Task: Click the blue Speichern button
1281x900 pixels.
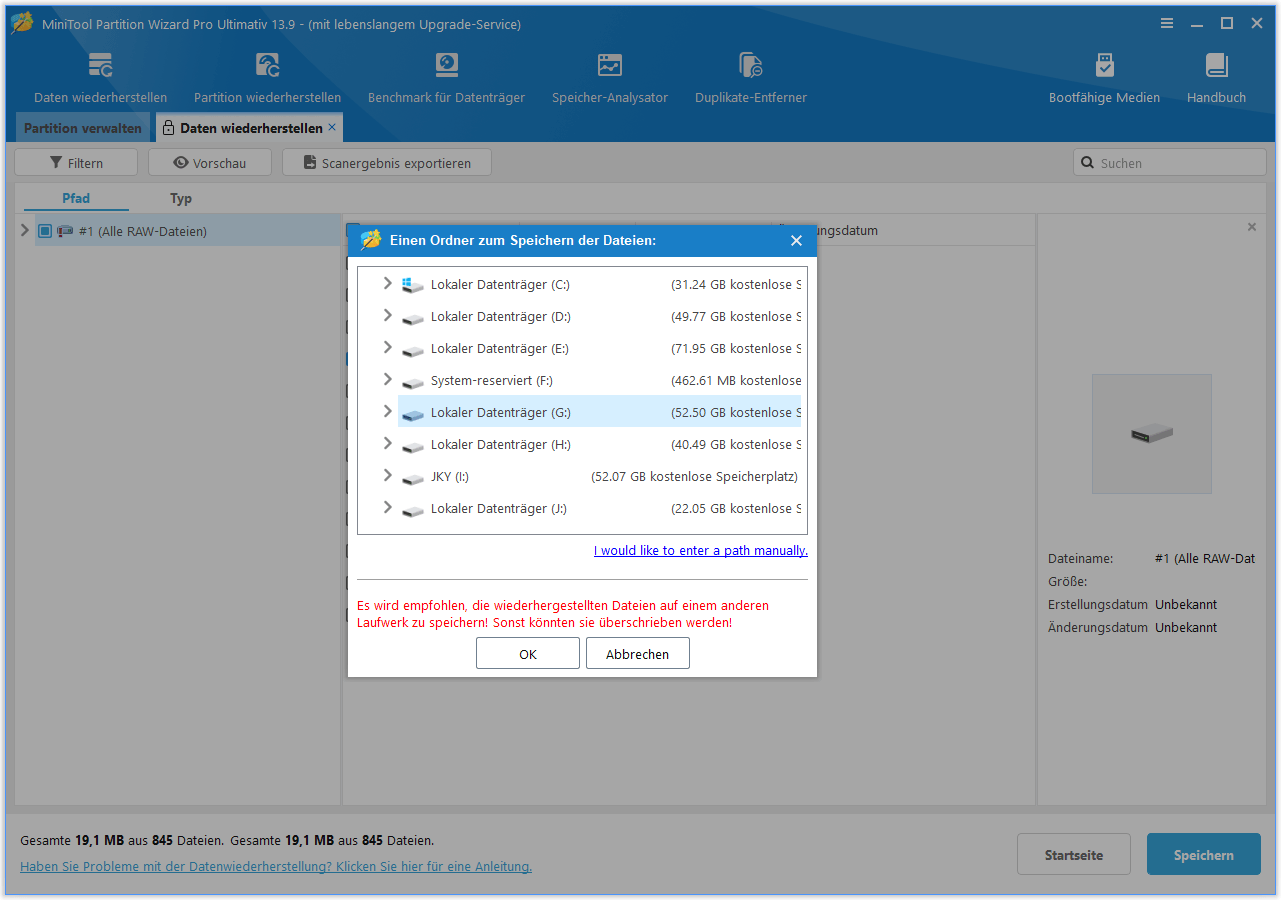Action: coord(1204,855)
